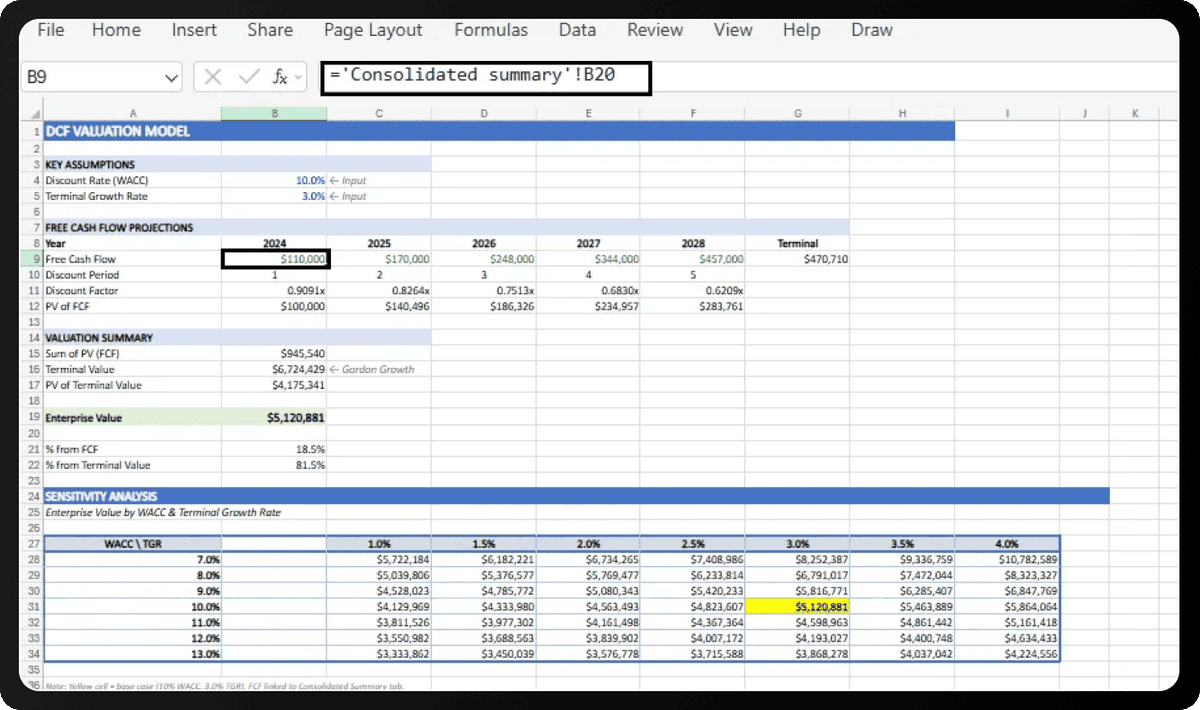Click the cancel X icon in formula bar
Viewport: 1200px width, 710px height.
[213, 77]
